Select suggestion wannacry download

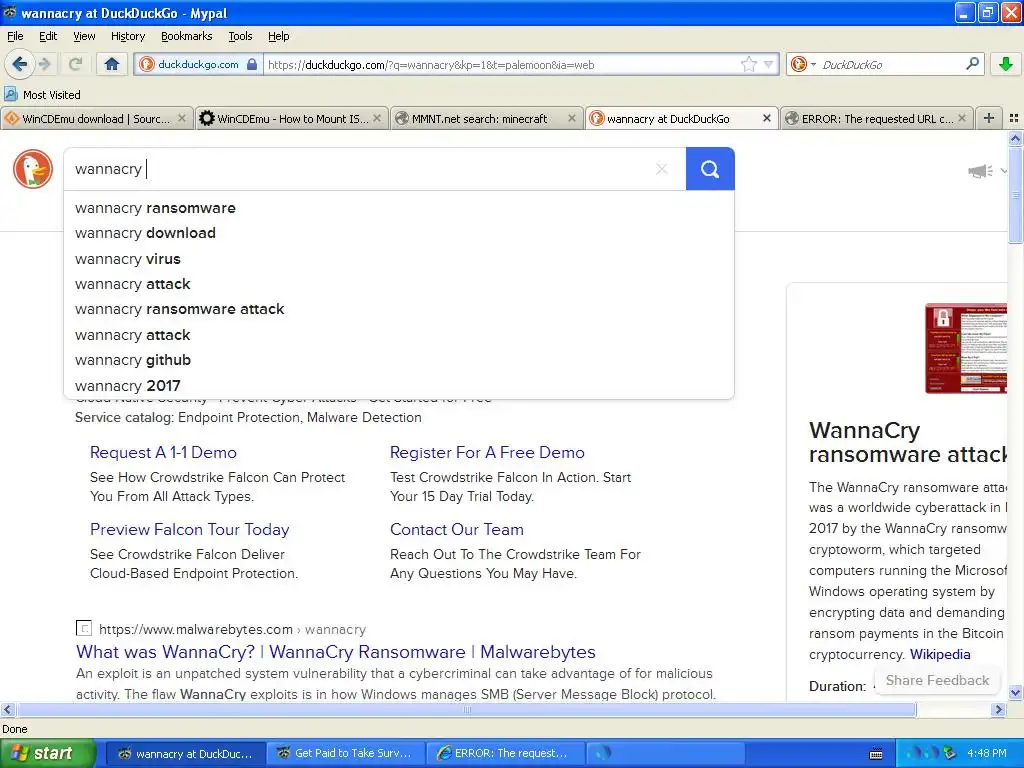click(x=399, y=233)
